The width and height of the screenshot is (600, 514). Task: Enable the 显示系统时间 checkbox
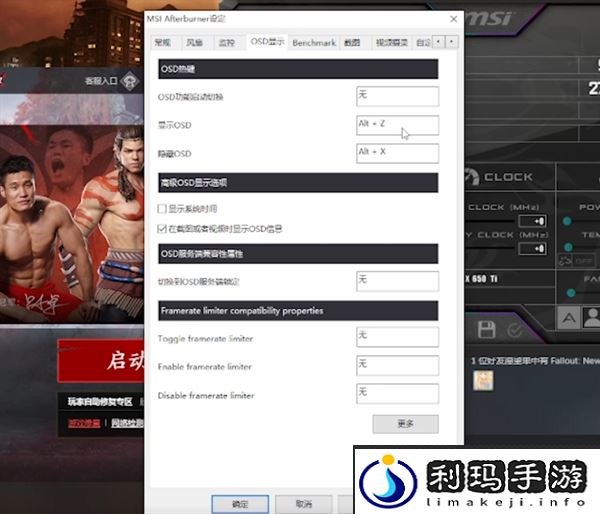(x=162, y=209)
